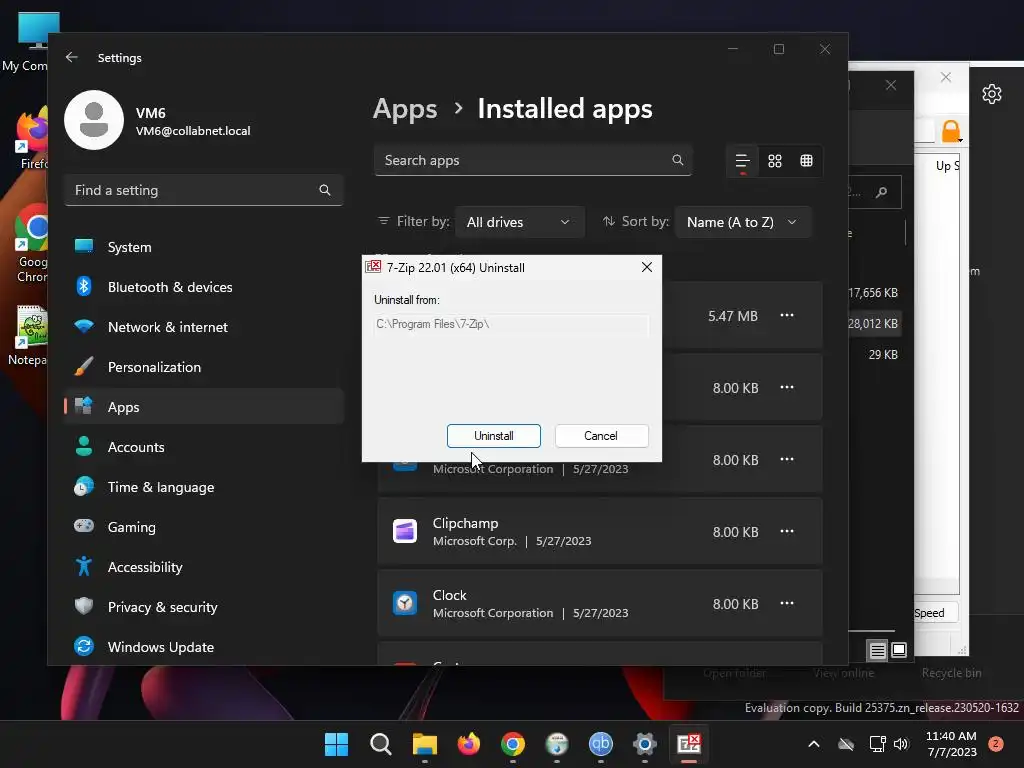
Task: Show hidden system tray icons
Action: tap(814, 744)
